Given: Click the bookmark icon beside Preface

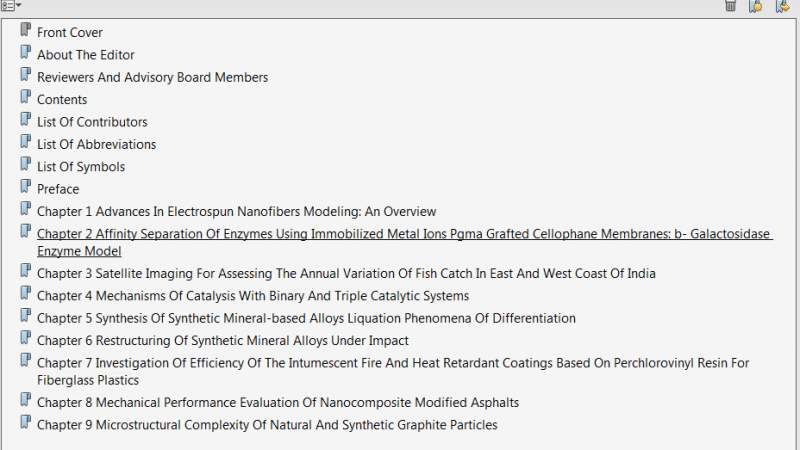Looking at the screenshot, I should [26, 187].
